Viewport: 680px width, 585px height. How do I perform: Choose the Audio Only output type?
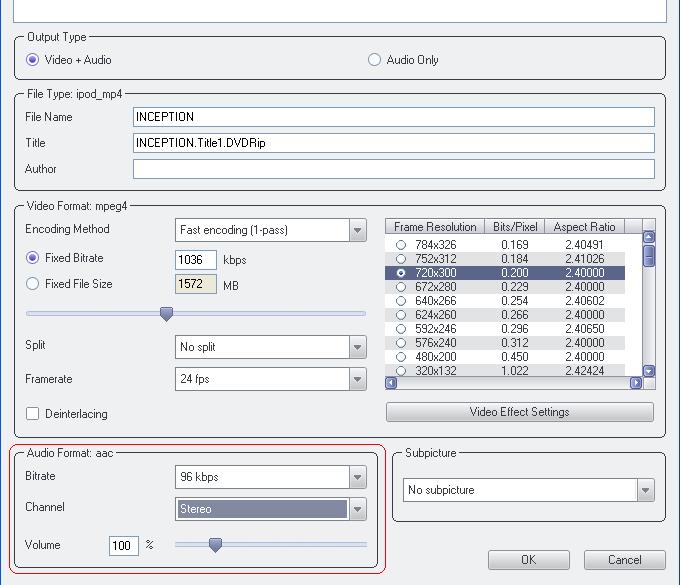tap(375, 60)
